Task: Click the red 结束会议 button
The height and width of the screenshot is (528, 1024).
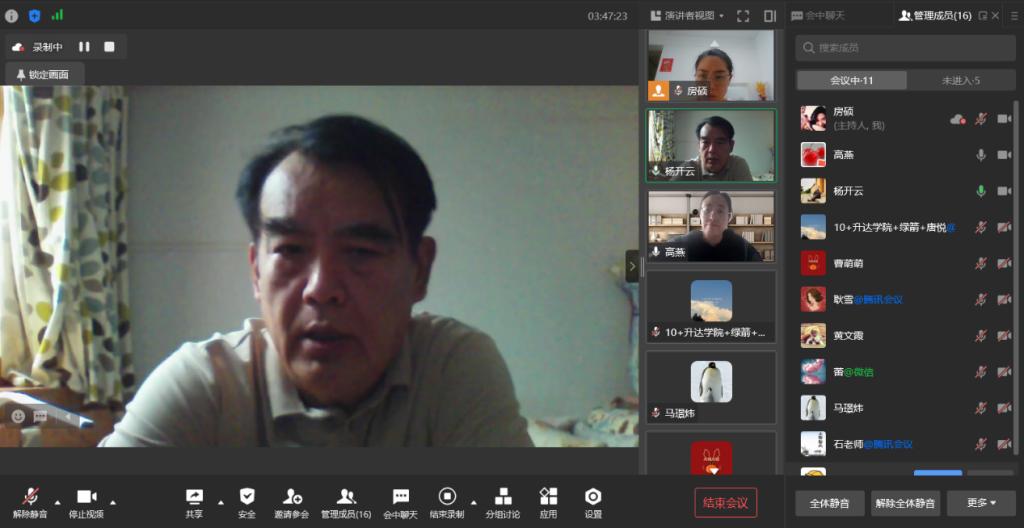Action: click(725, 503)
